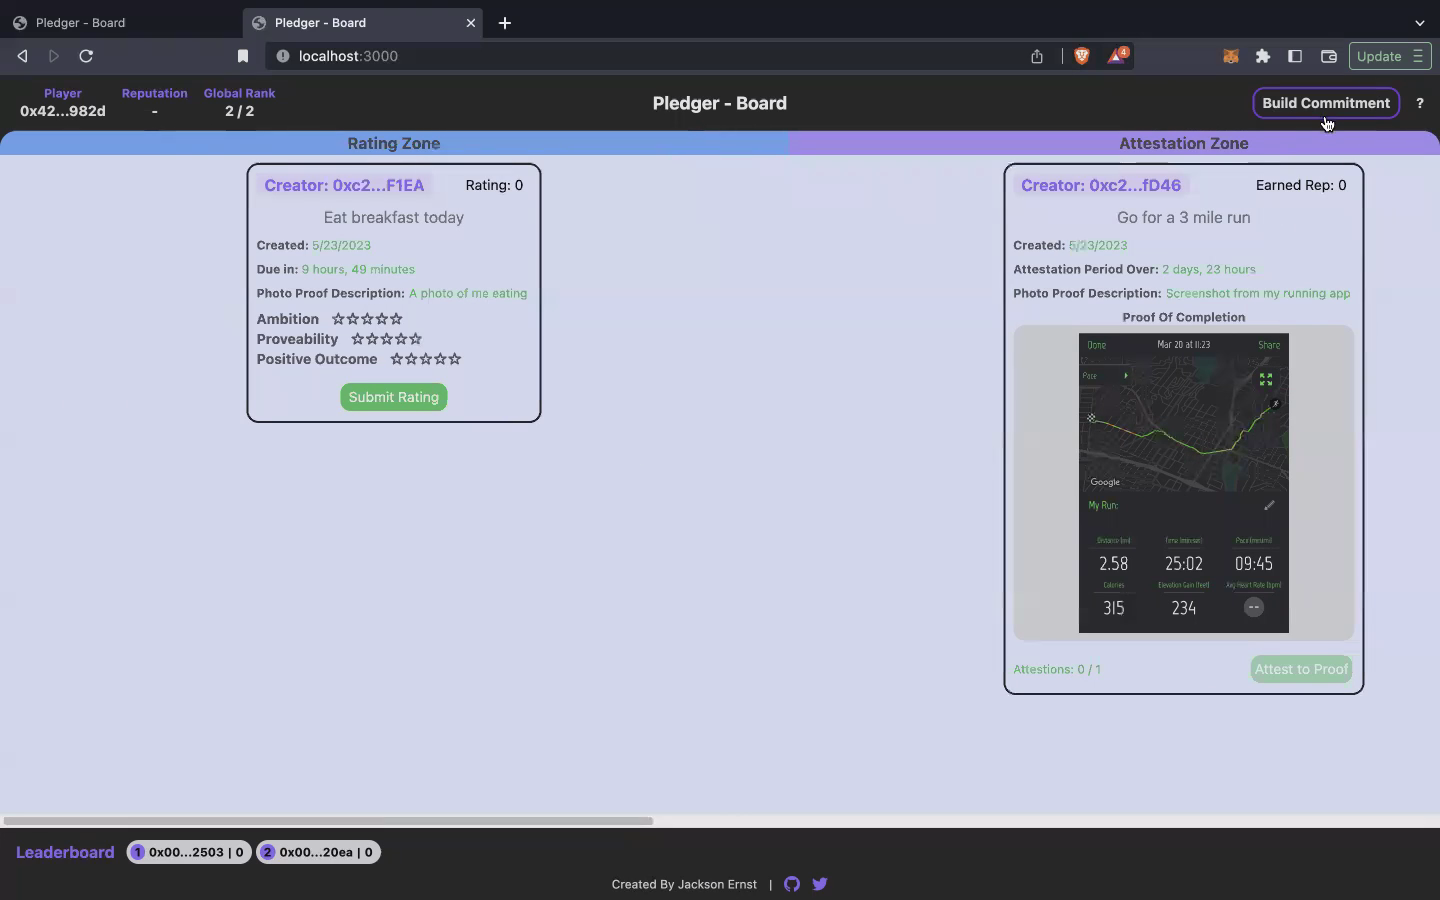The image size is (1440, 900).
Task: Open the browser hamburger menu
Action: coord(1418,56)
